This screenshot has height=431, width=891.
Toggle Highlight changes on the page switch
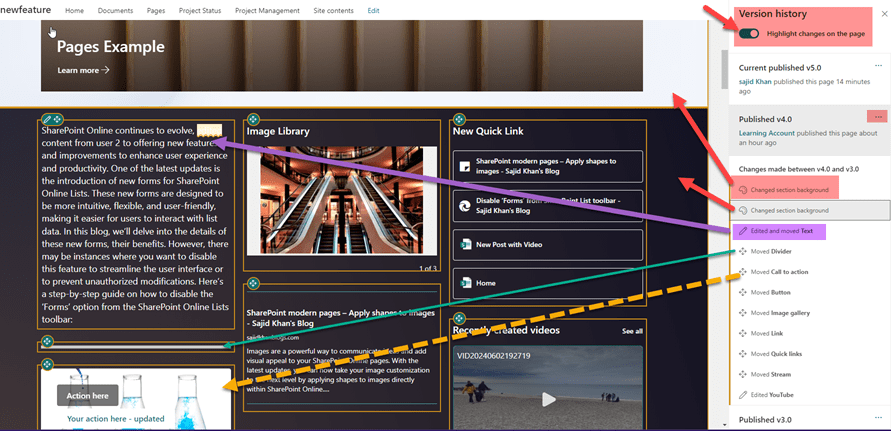click(x=750, y=34)
